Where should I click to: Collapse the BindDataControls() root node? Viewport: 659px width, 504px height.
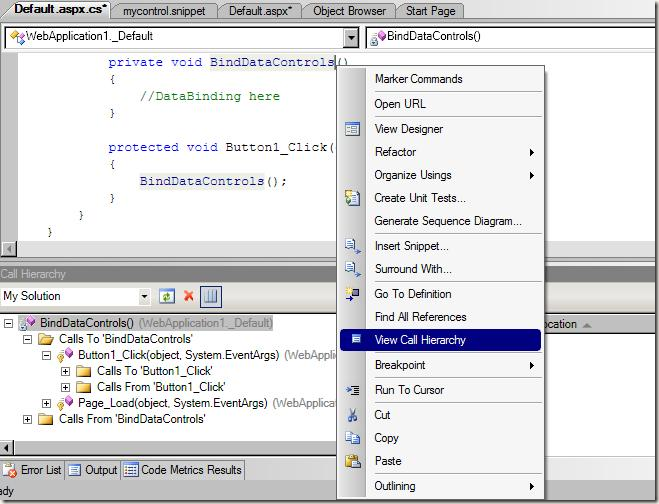[x=9, y=323]
